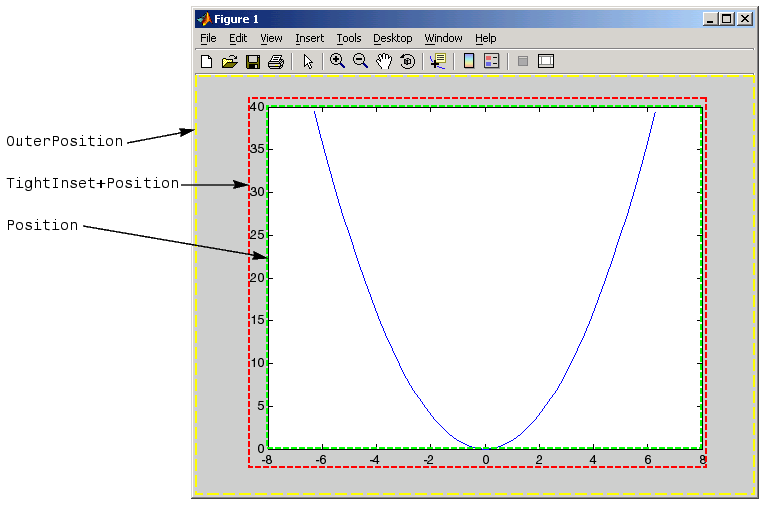This screenshot has height=516, width=765.
Task: Open the Window menu
Action: (443, 38)
